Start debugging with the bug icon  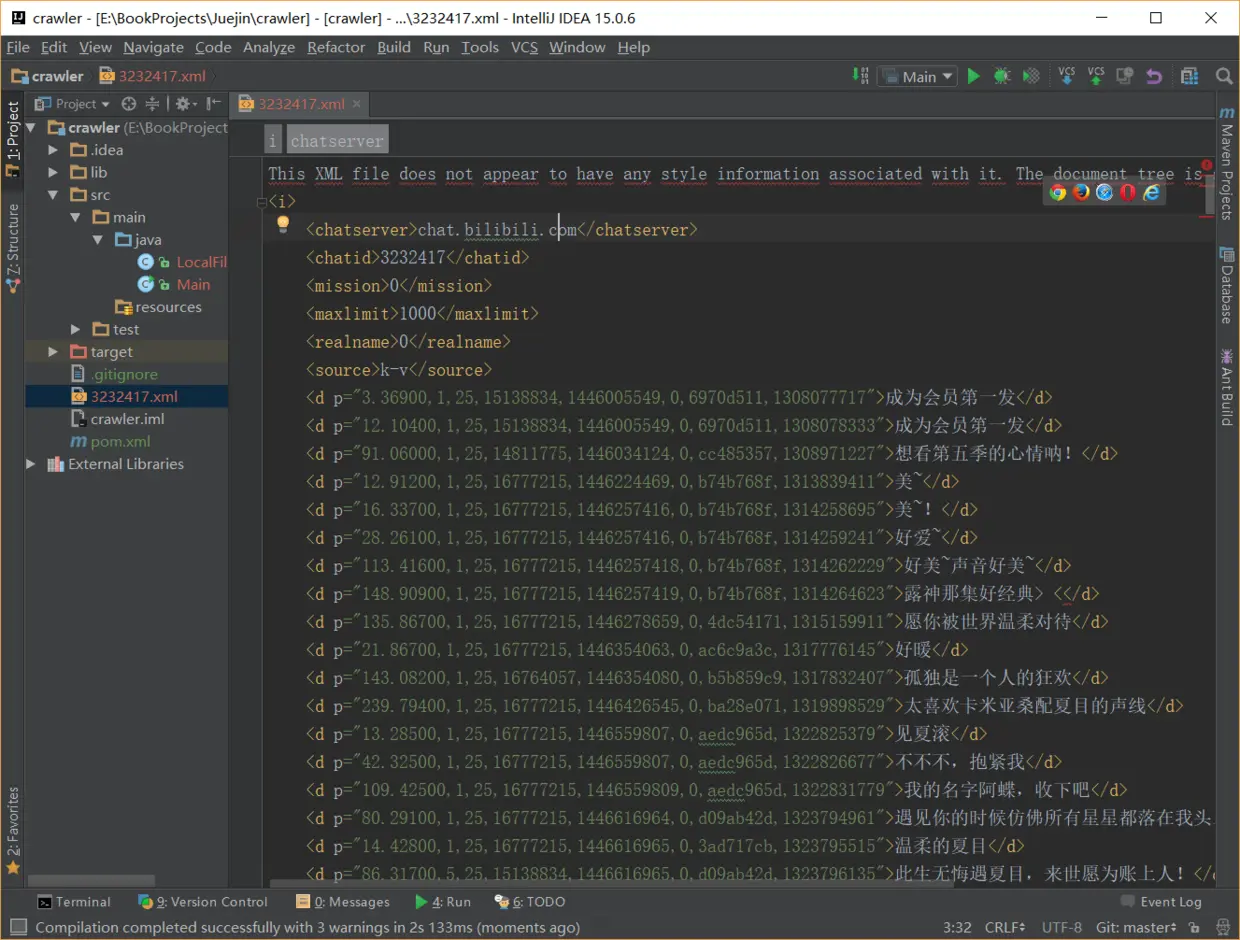(1002, 76)
